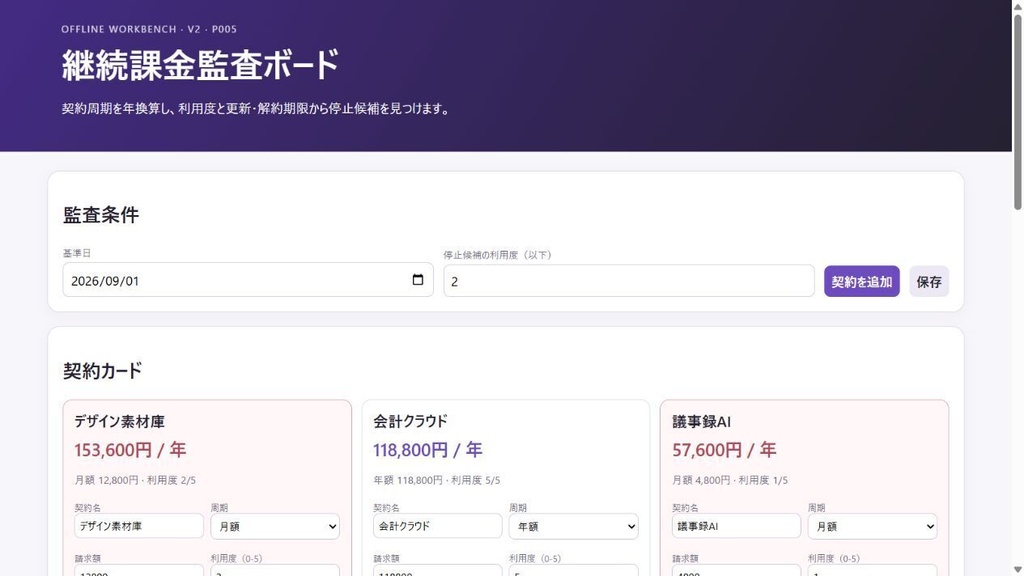Click the 月額 4,800円 · 利用度 1/5 text

point(730,480)
